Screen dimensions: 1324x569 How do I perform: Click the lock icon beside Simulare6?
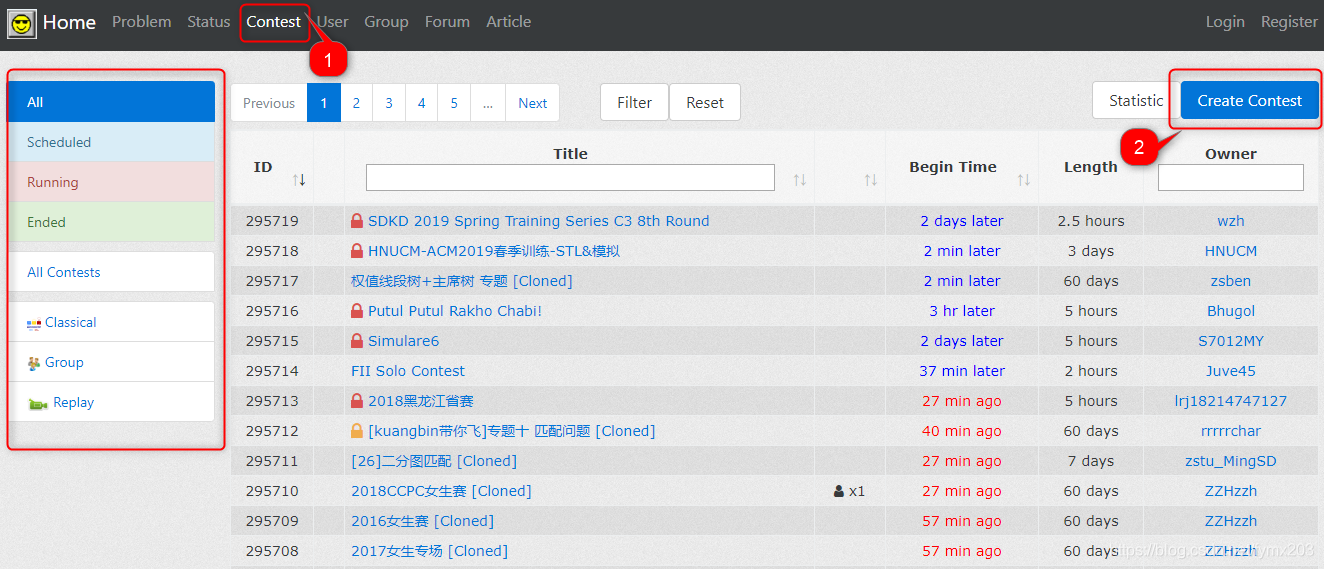pos(357,341)
